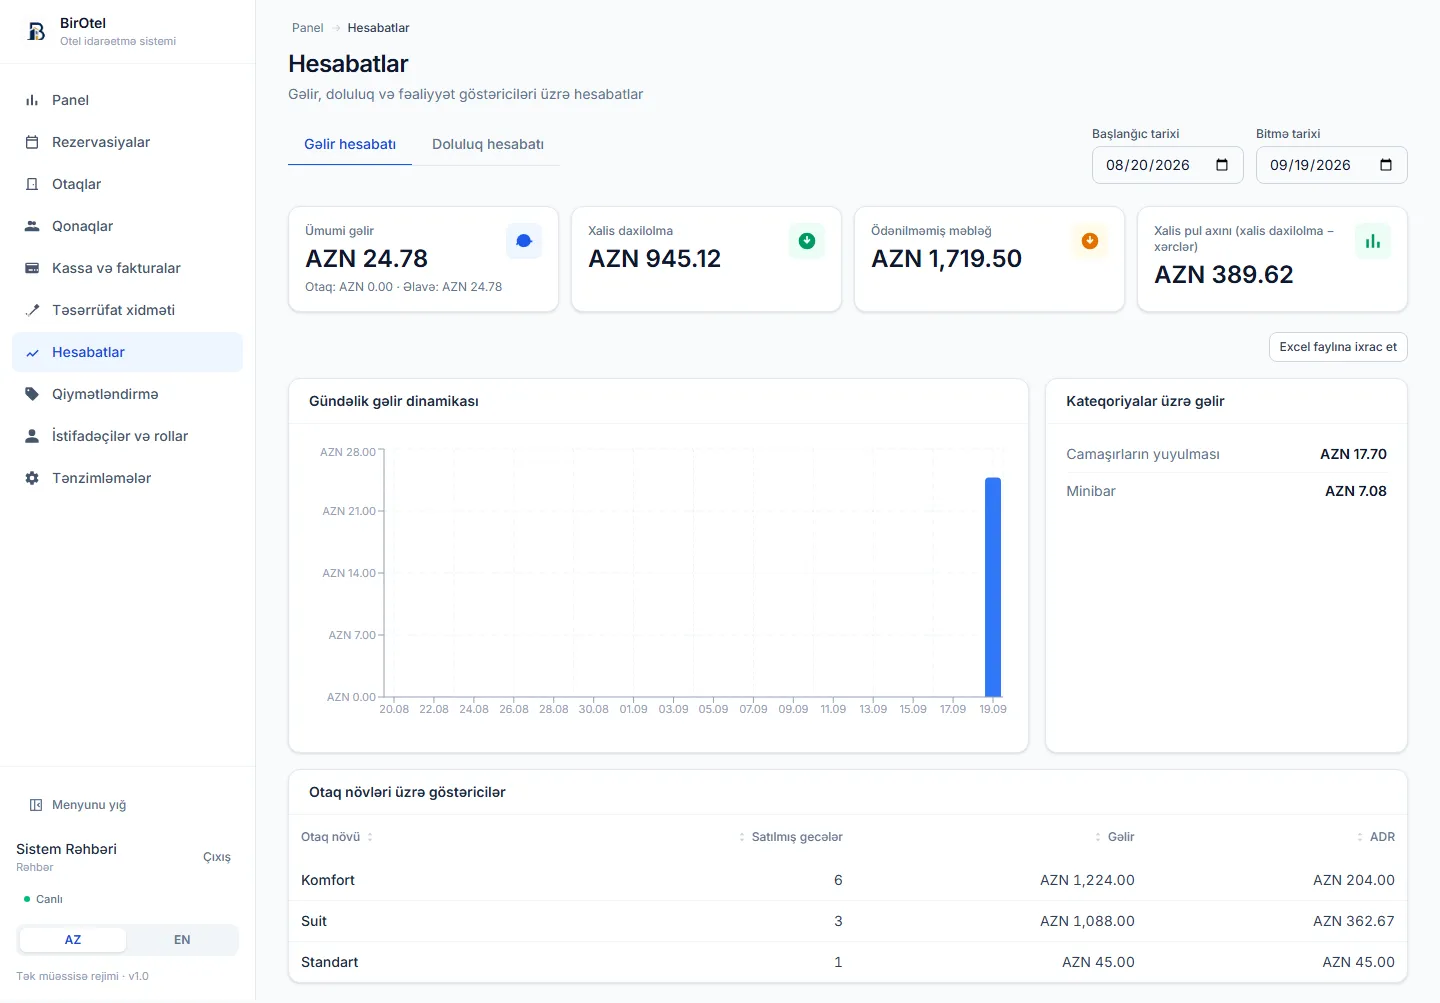
Task: Open Kassa və fakturalar menu item
Action: [x=127, y=268]
